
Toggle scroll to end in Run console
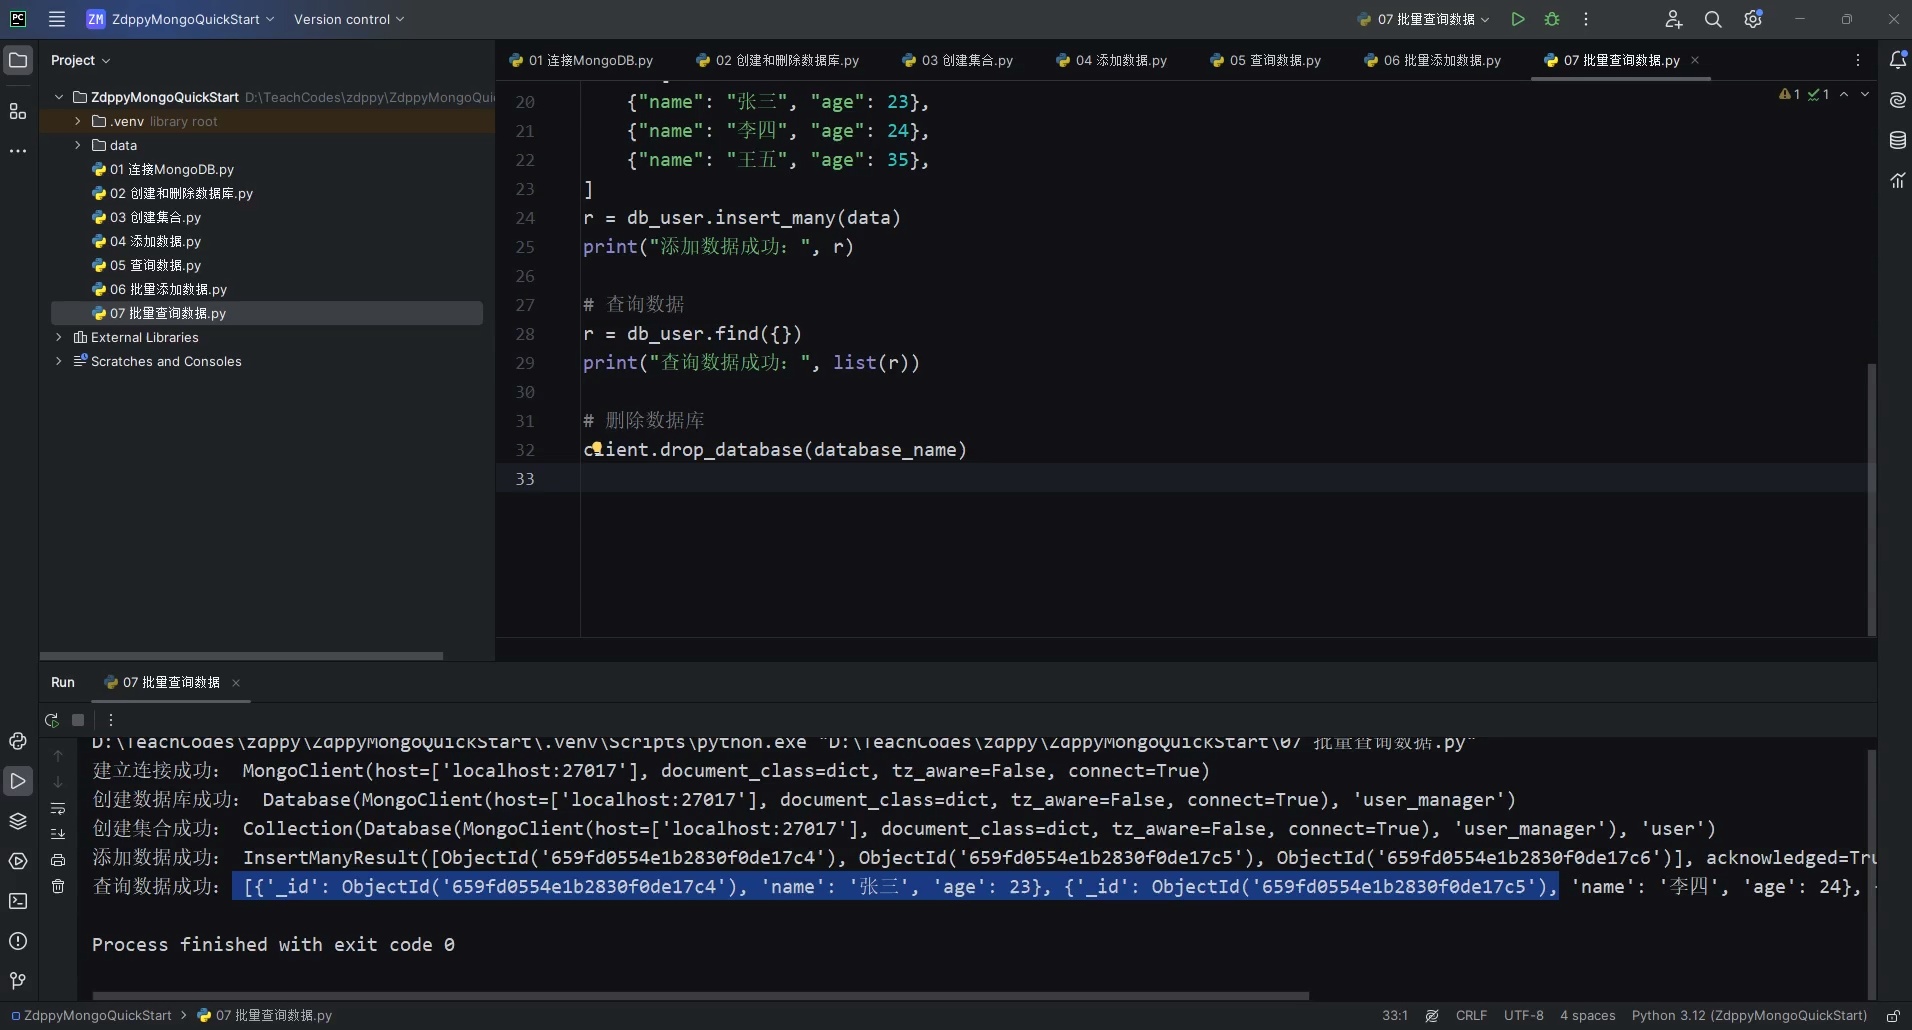(x=58, y=834)
